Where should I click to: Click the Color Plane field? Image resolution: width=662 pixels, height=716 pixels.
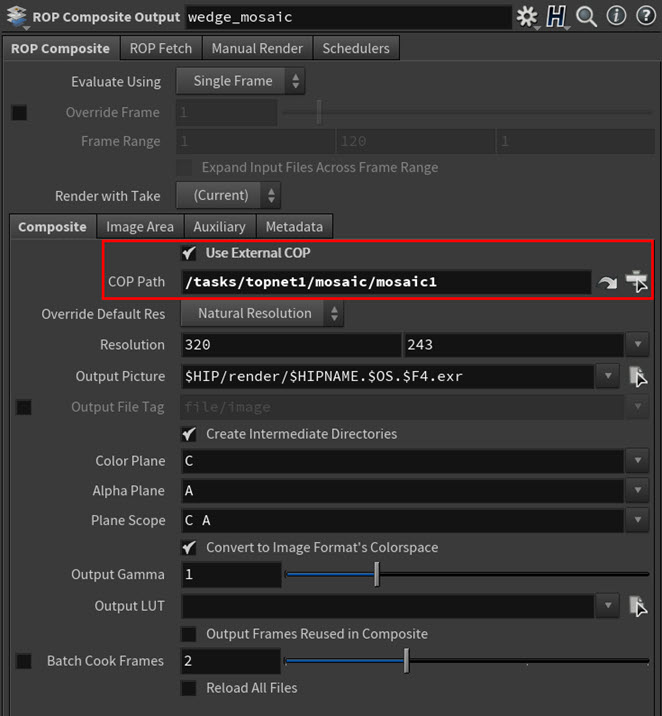pyautogui.click(x=403, y=461)
